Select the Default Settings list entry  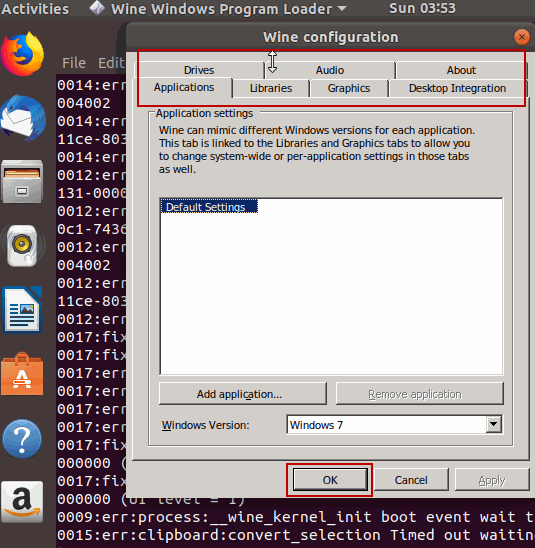coord(209,207)
